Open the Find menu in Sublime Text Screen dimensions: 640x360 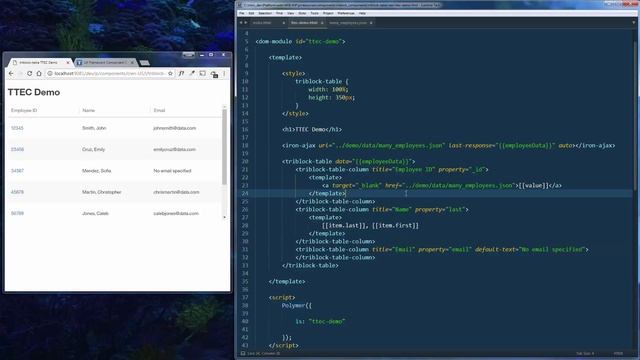coord(279,13)
